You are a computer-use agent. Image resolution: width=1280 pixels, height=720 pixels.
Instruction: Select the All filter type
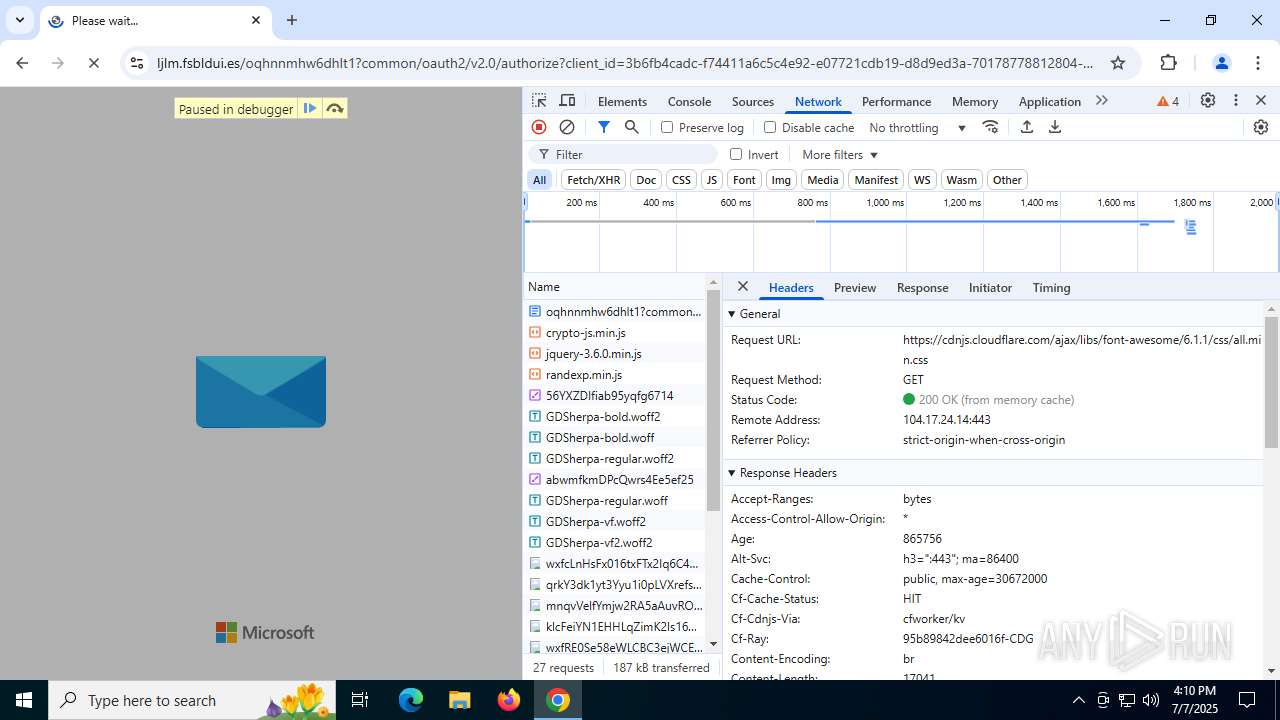click(540, 180)
